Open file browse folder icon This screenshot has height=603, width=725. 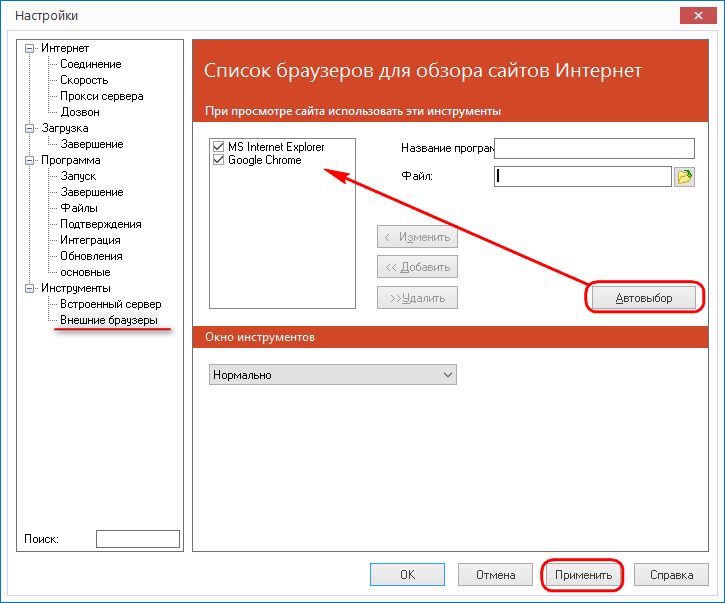[x=684, y=177]
